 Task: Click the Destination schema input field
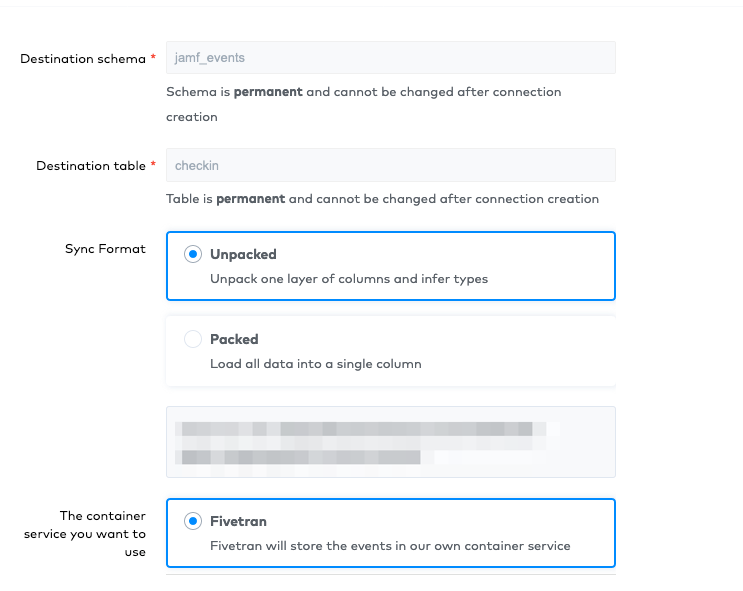(x=390, y=58)
